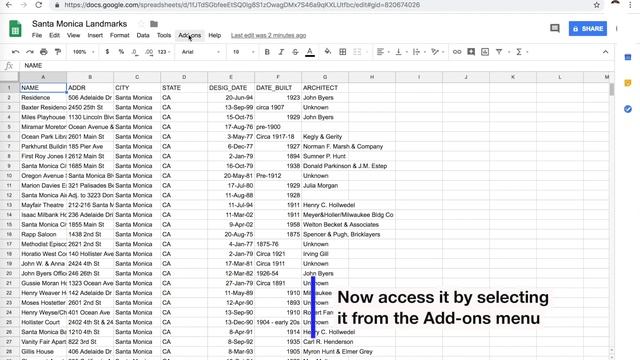The image size is (640, 360).
Task: Click the vertical scrollbar thumb
Action: click(611, 89)
